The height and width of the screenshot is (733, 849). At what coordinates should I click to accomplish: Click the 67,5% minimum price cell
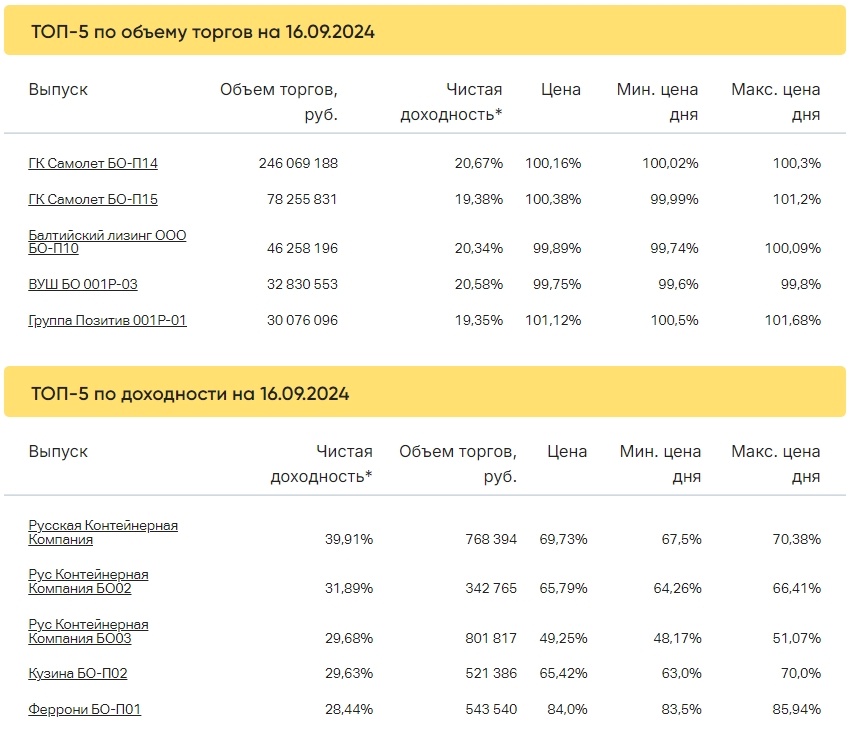(681, 539)
